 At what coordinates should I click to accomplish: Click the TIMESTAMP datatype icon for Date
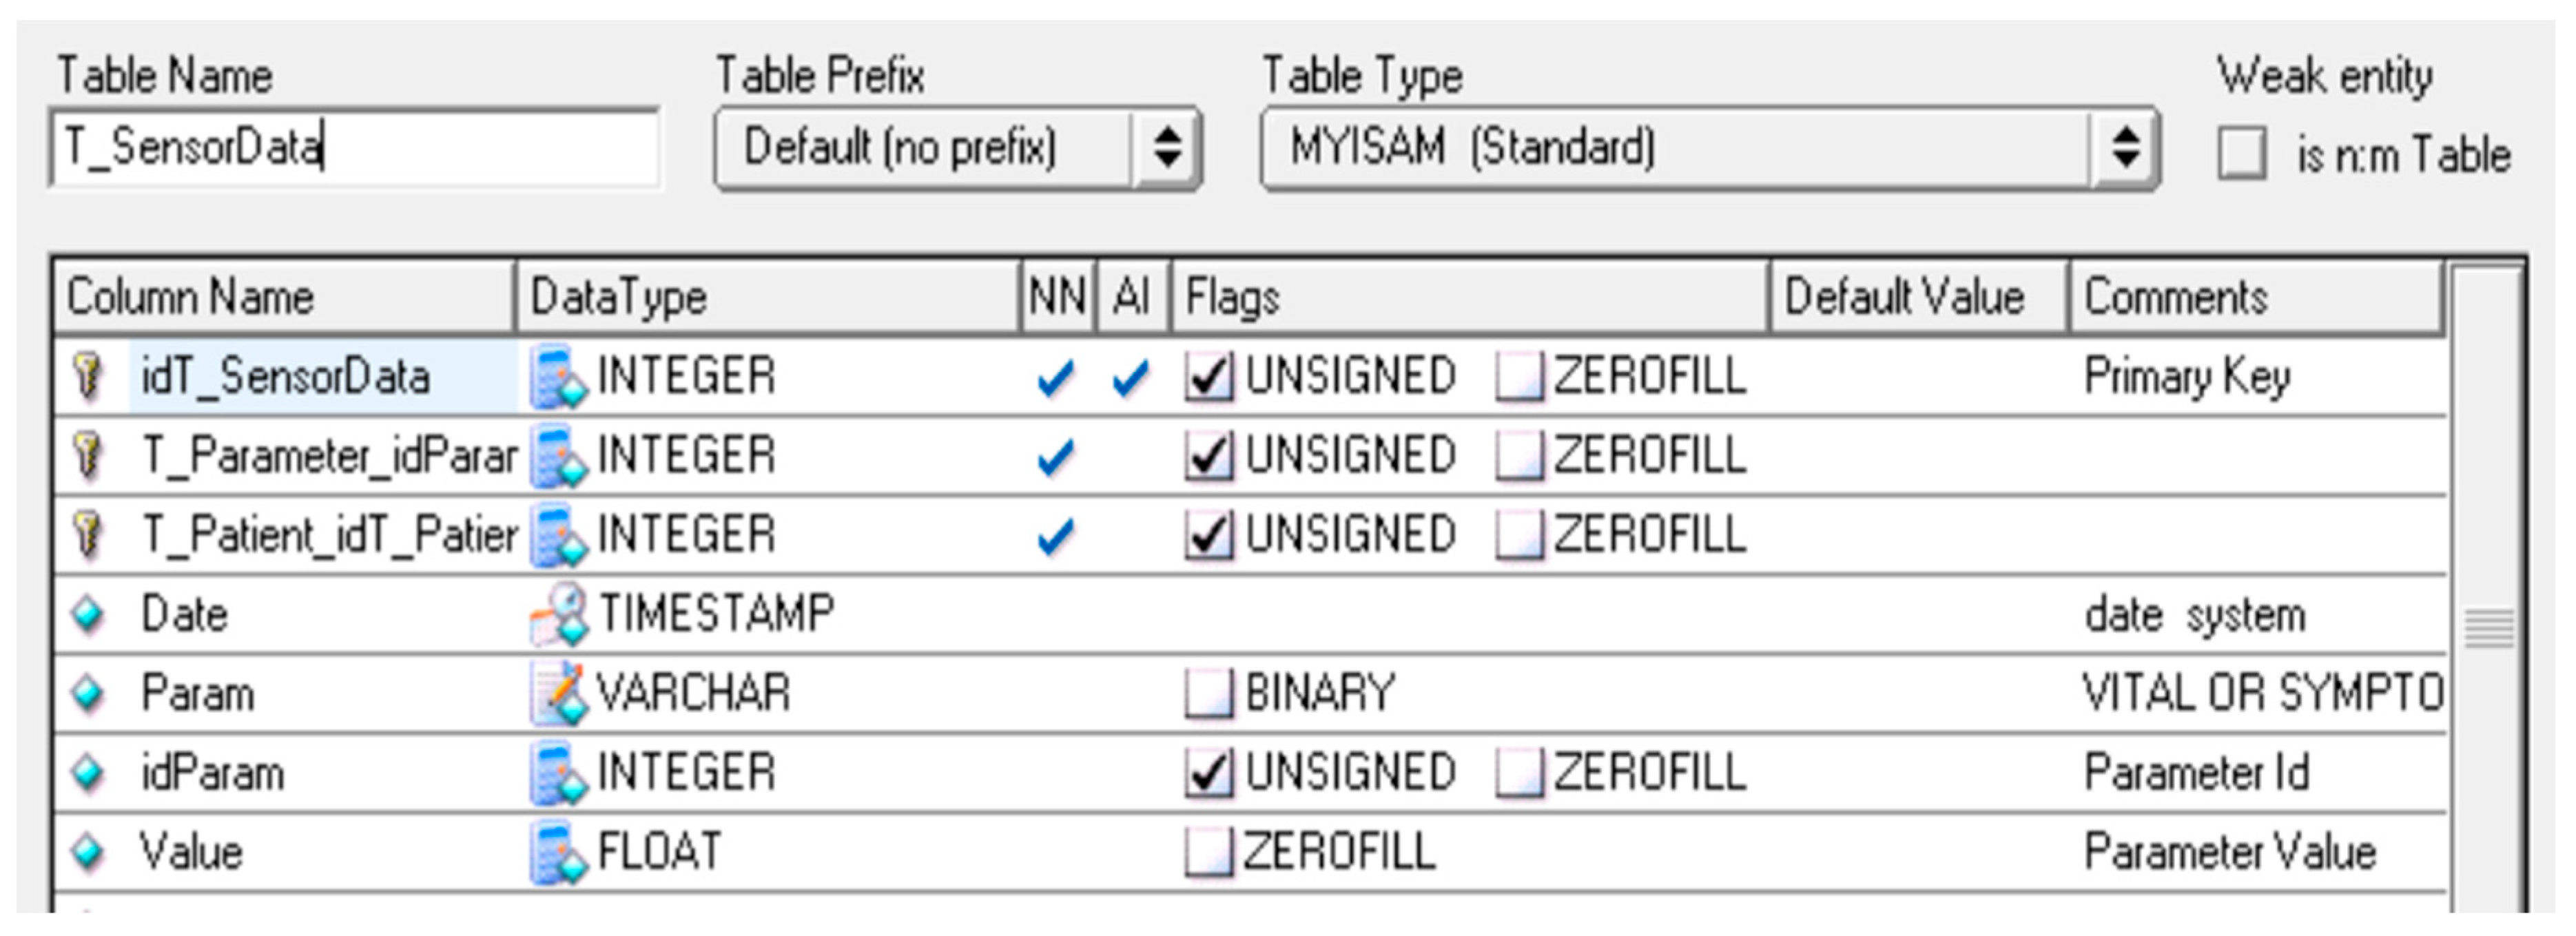click(557, 614)
